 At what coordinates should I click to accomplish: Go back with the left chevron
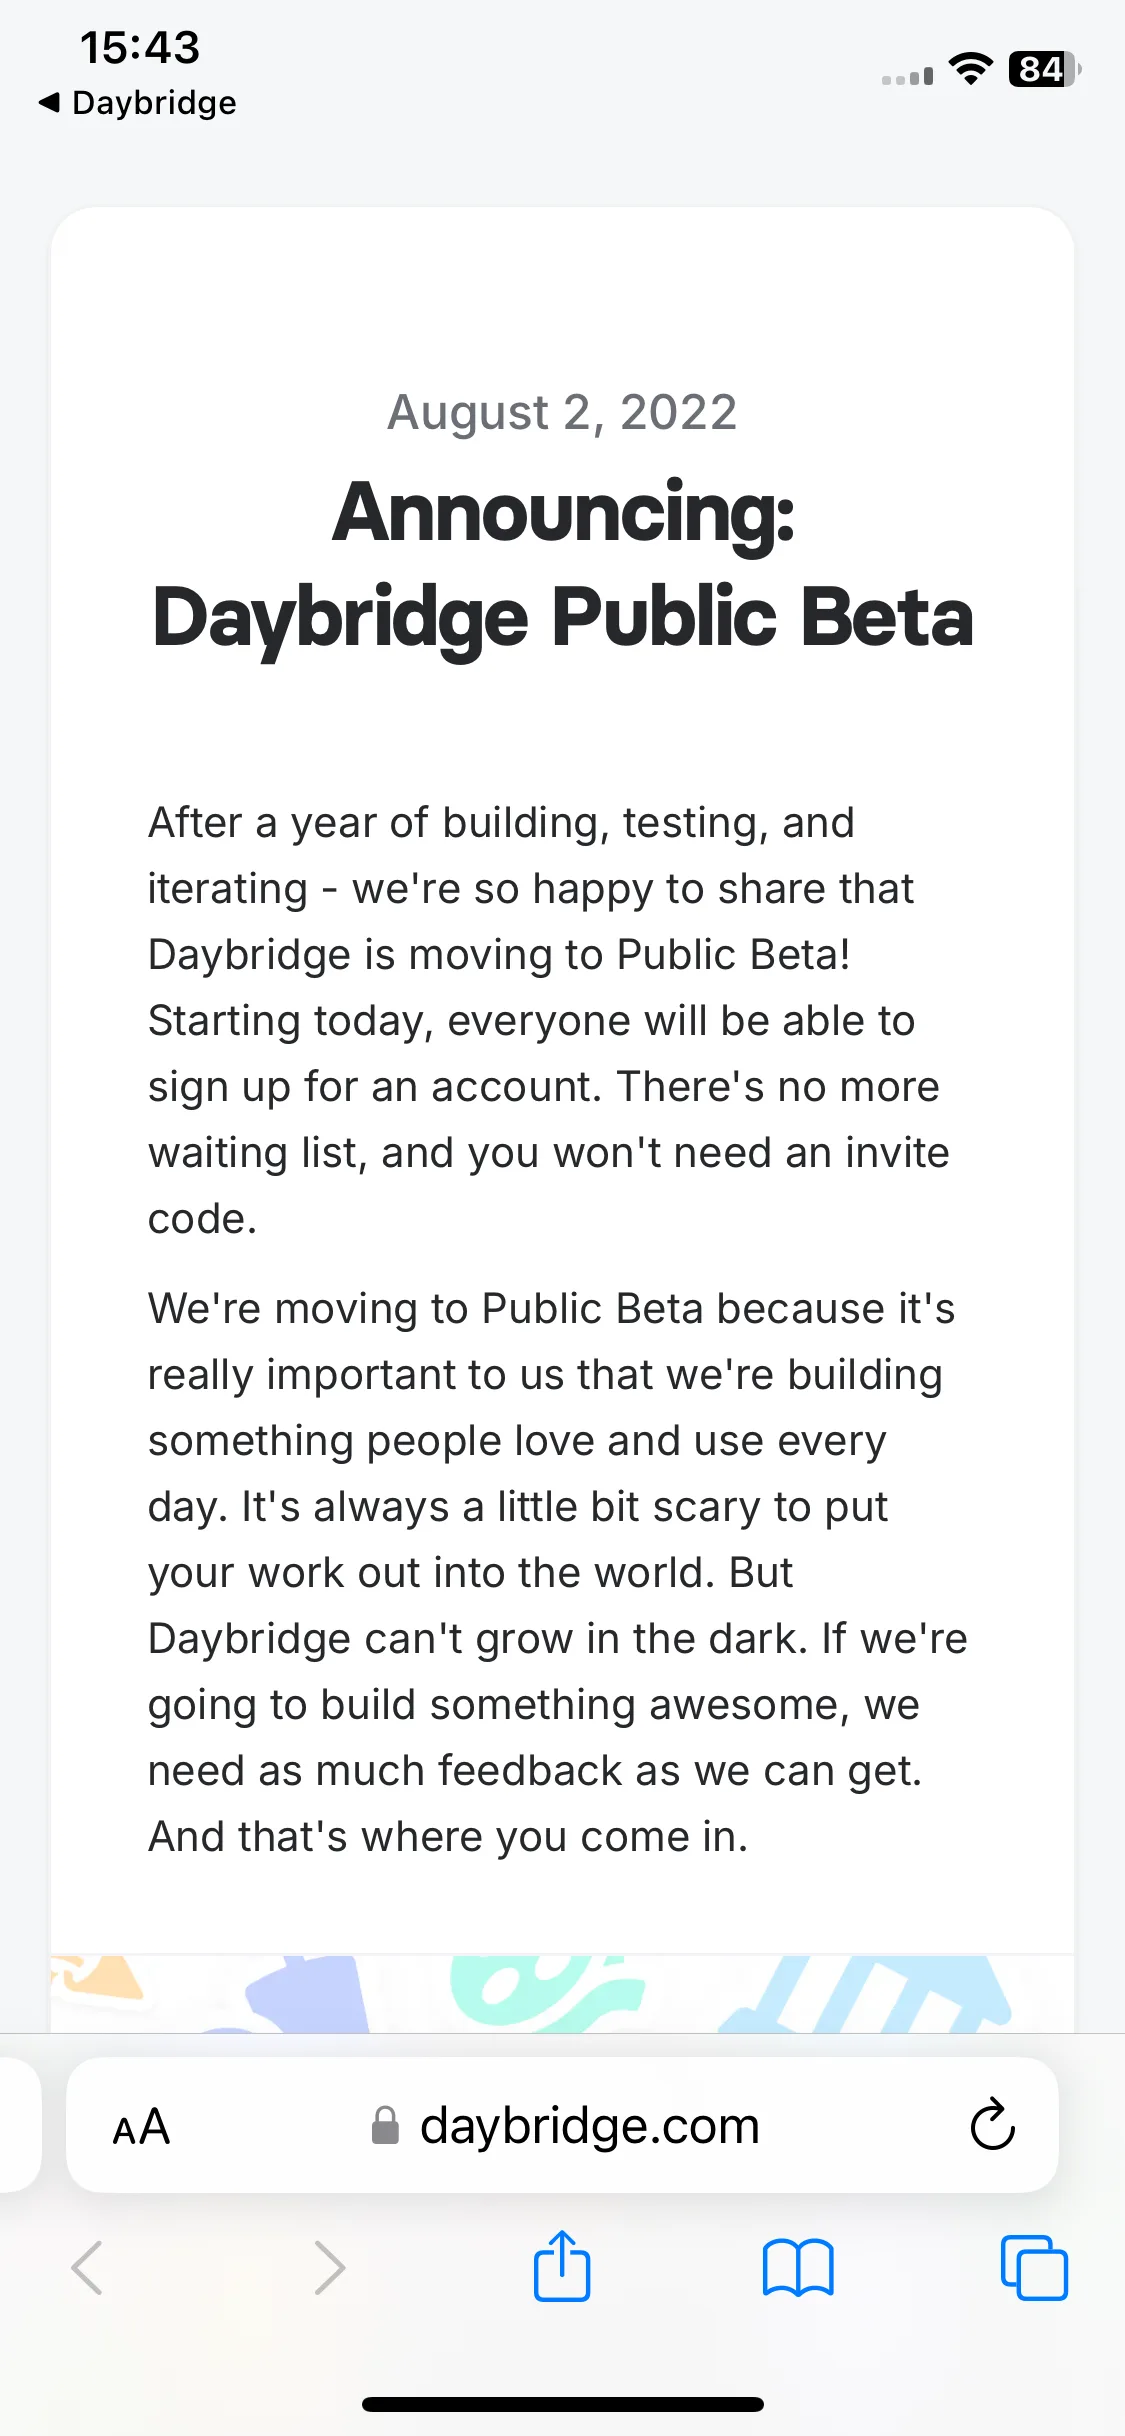click(x=87, y=2267)
